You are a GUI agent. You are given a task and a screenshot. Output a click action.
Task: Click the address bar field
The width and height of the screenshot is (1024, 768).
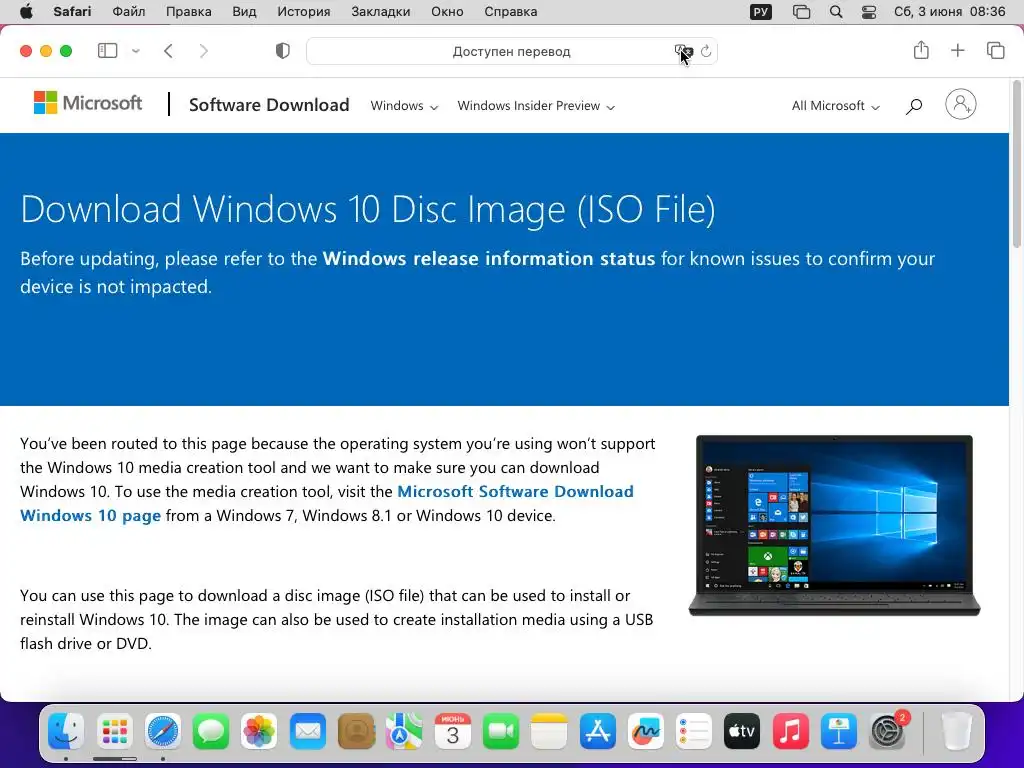click(x=511, y=51)
